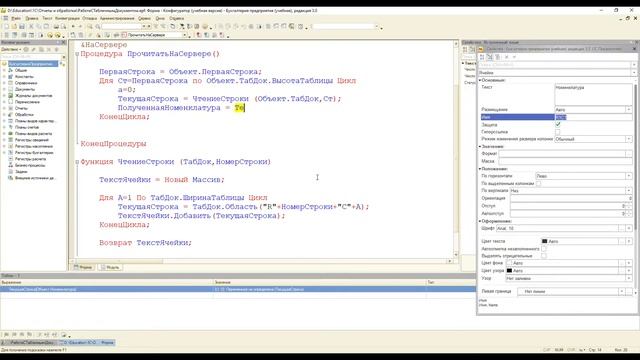The image size is (640, 360).
Task: Click the Print toolbar icon
Action: point(56,27)
